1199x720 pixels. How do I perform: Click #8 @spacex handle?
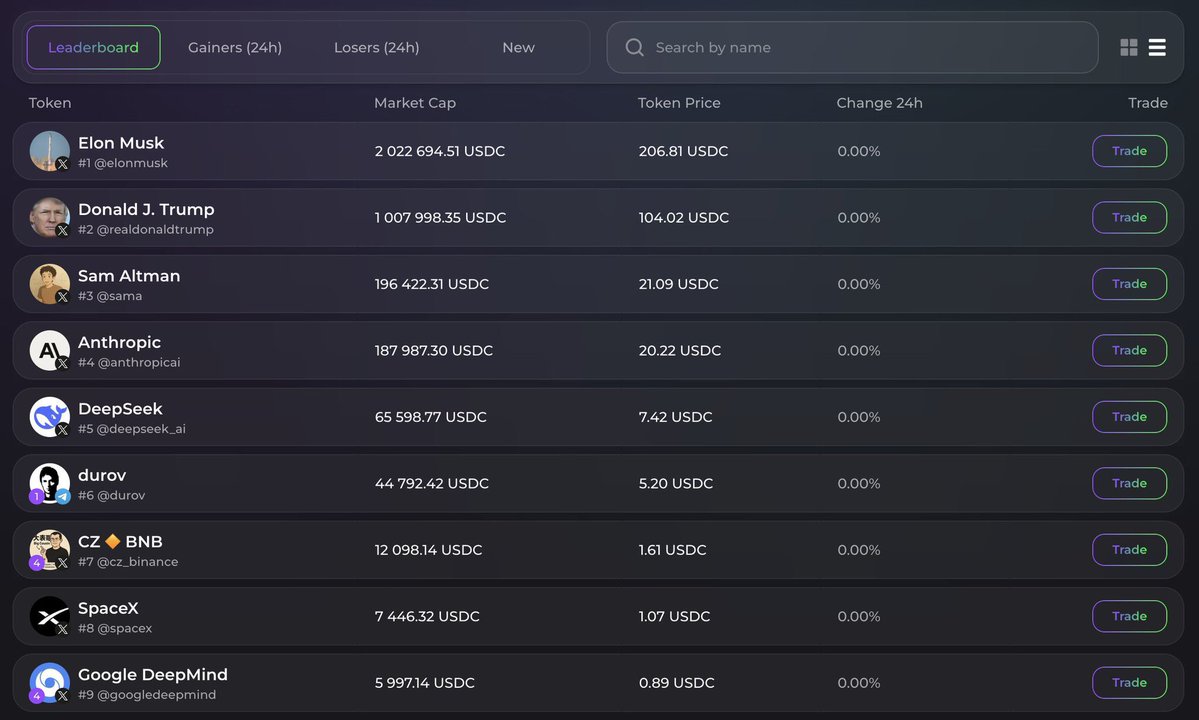pos(115,628)
